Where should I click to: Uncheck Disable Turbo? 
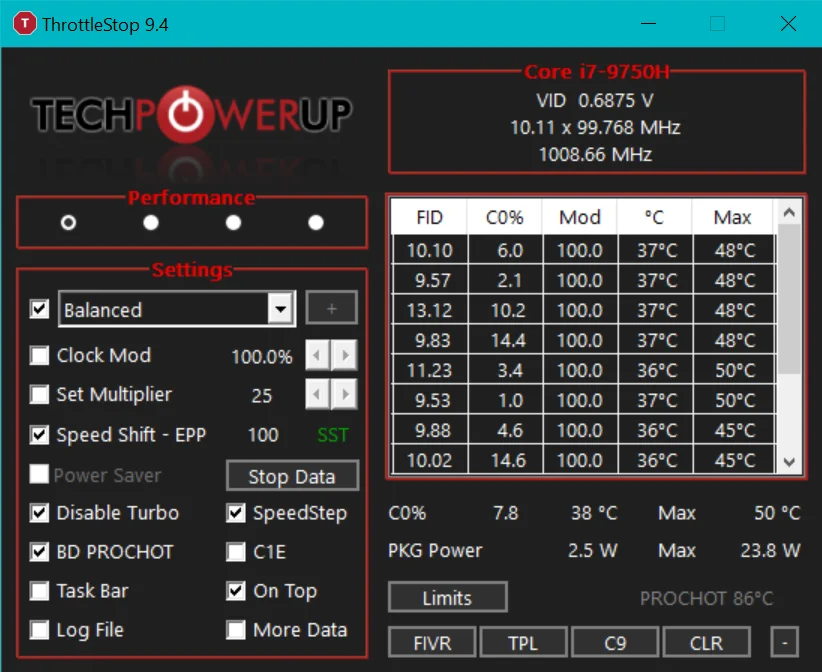[x=39, y=513]
